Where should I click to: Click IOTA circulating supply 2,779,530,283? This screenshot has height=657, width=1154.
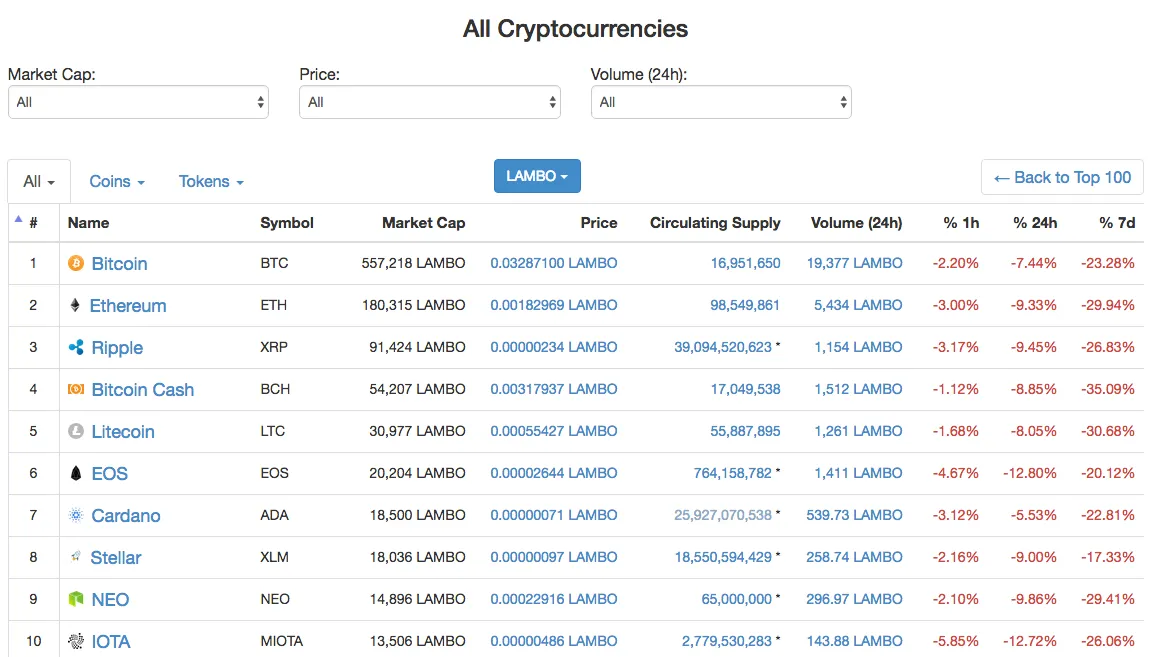[x=726, y=641]
